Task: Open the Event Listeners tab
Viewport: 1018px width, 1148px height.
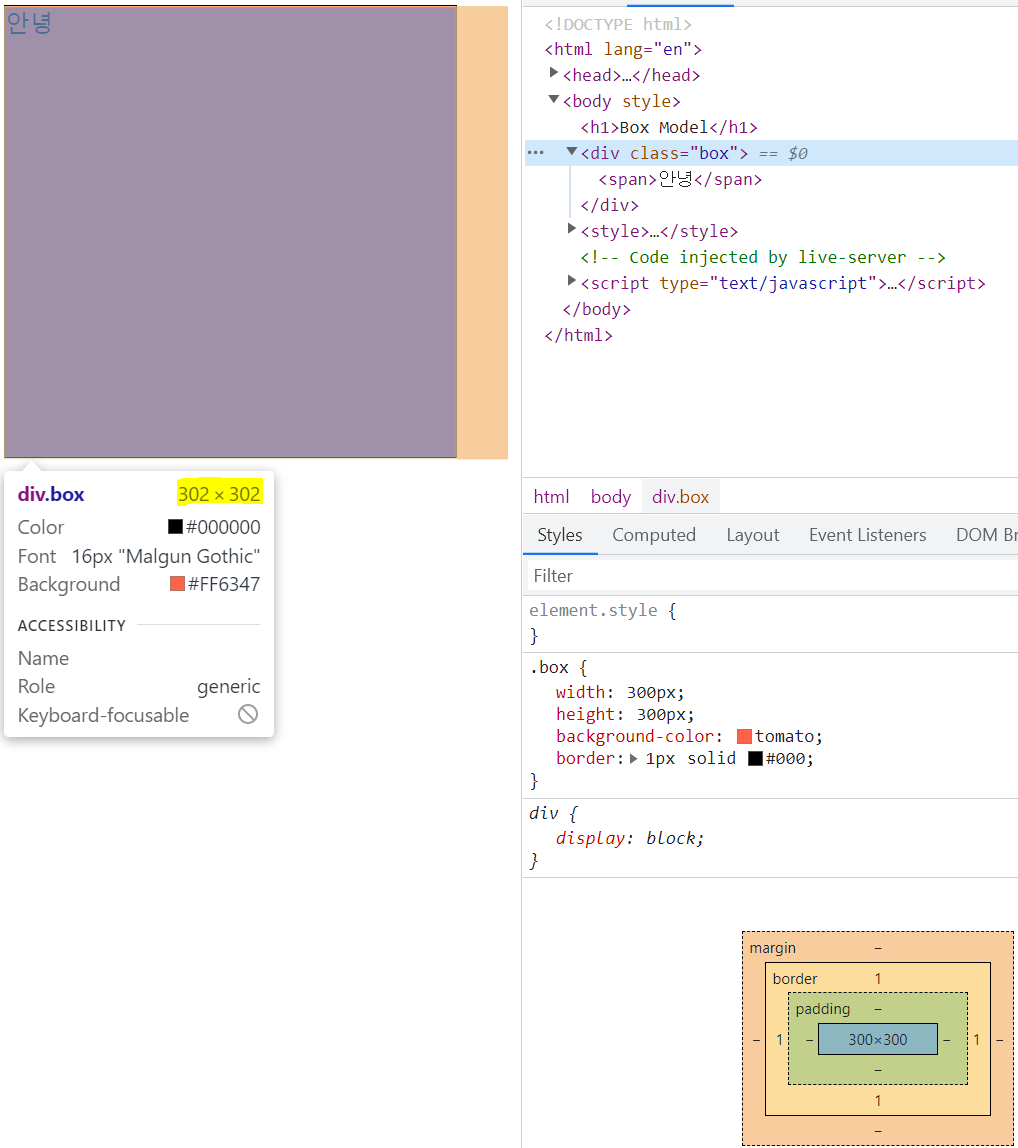Action: [x=868, y=535]
